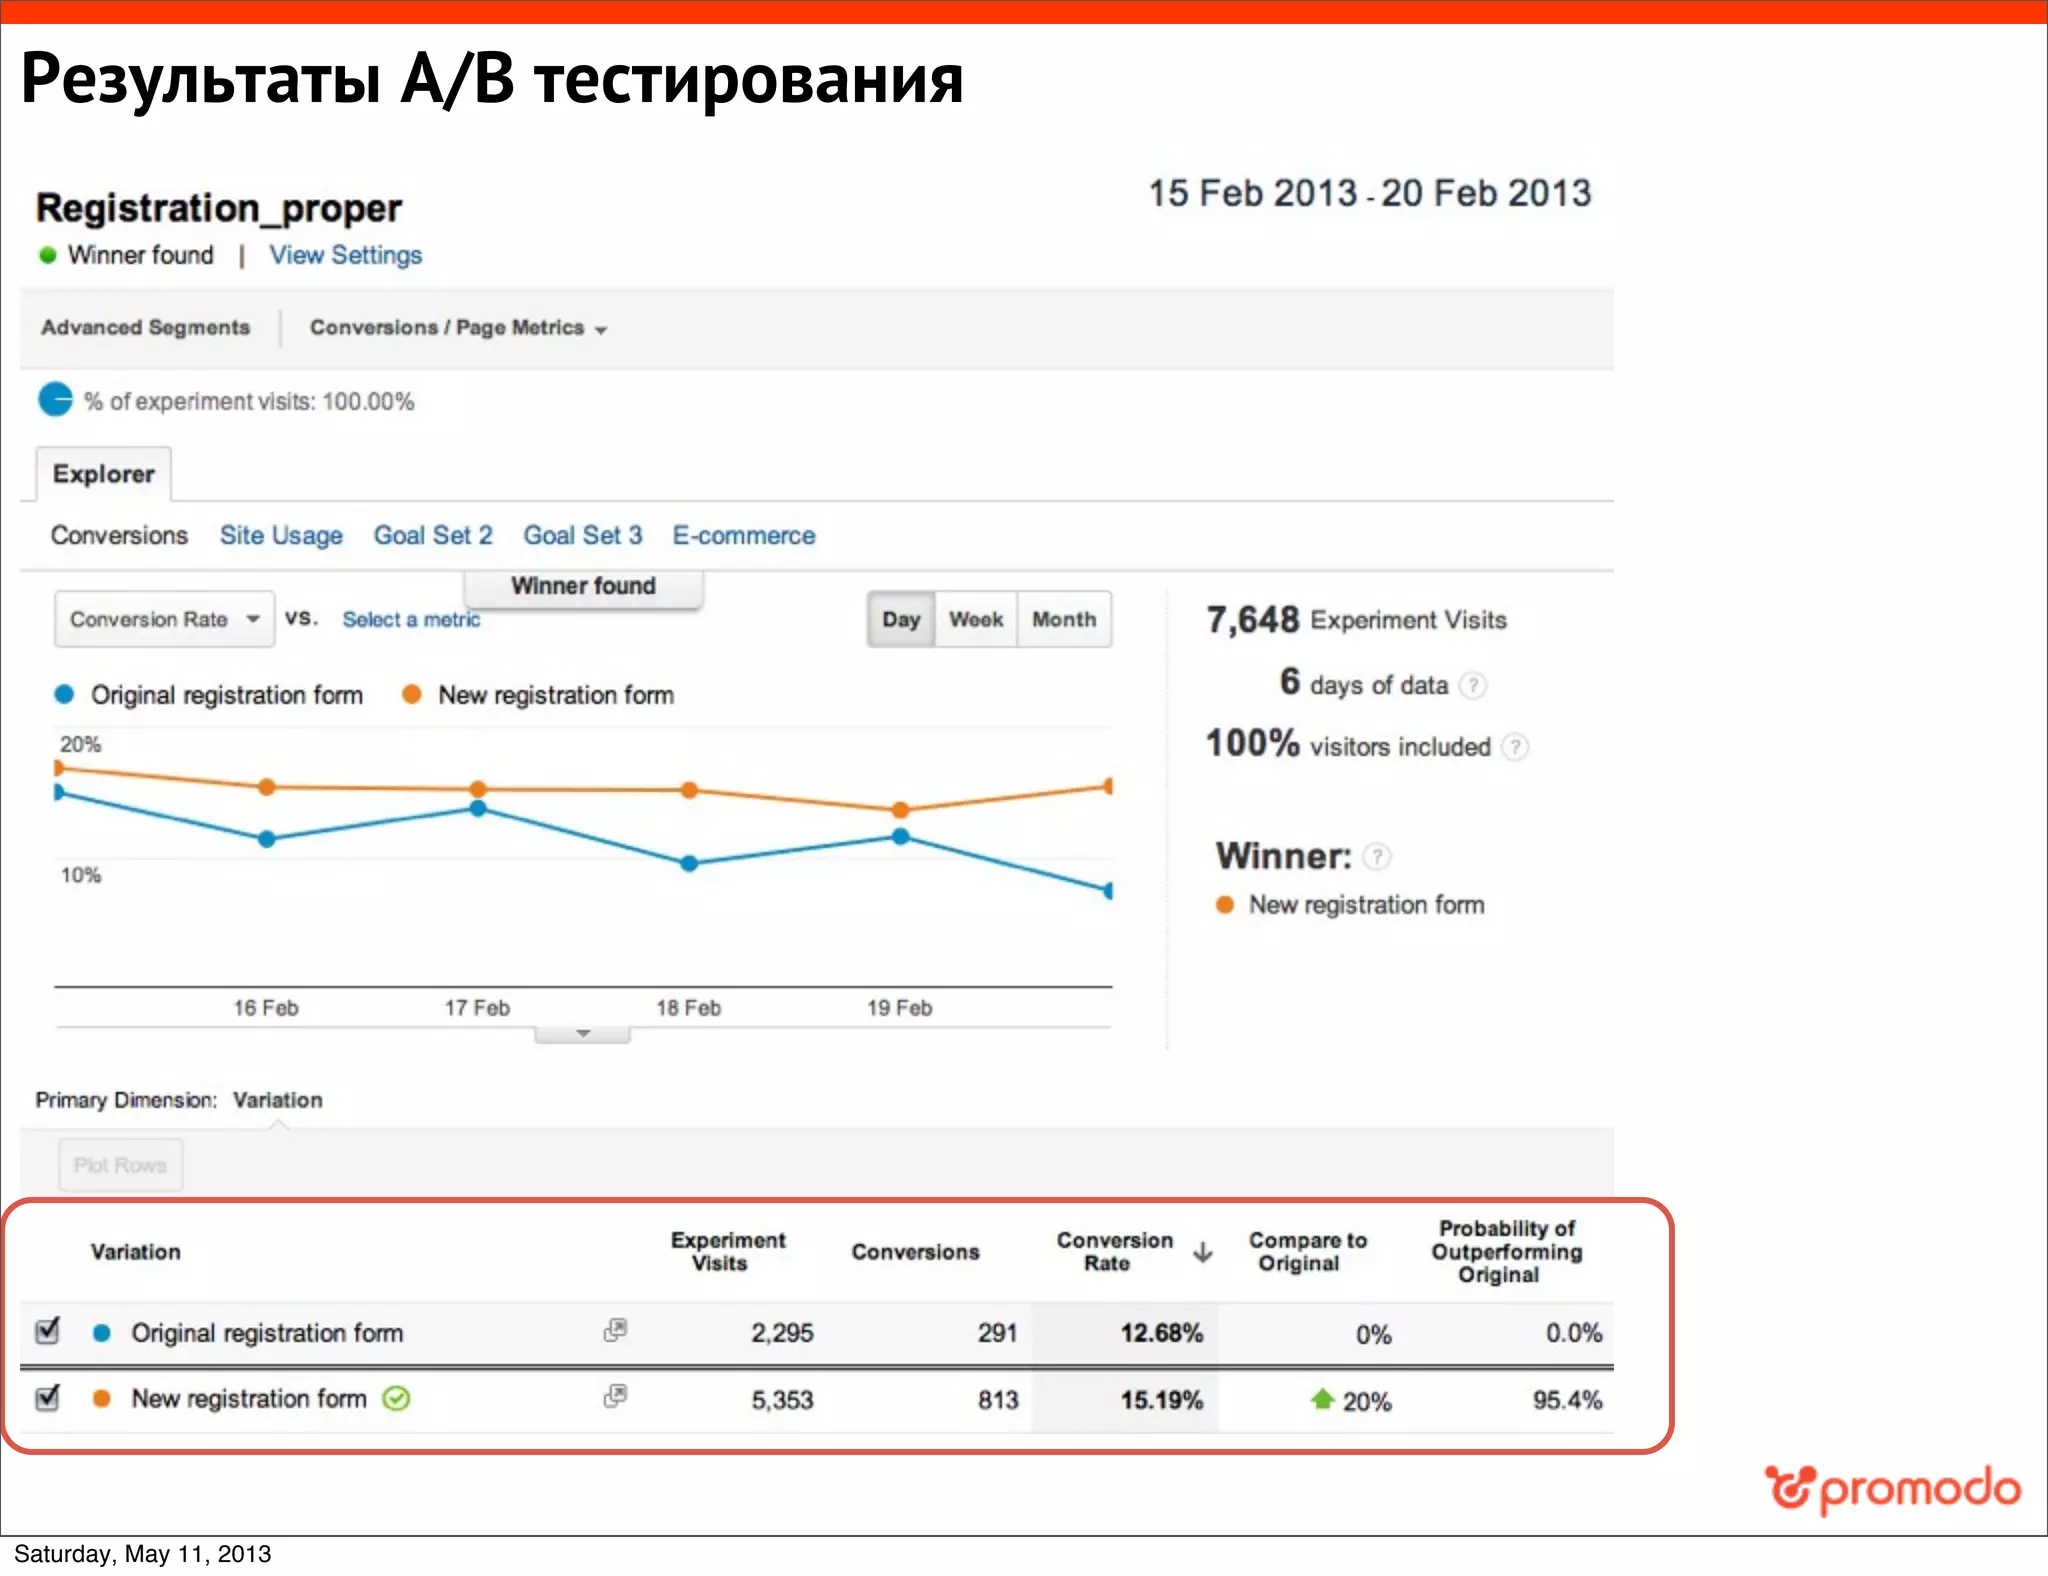Screen dimensions: 2048x1576
Task: Open Conversion Rate metric dropdown
Action: tap(165, 619)
